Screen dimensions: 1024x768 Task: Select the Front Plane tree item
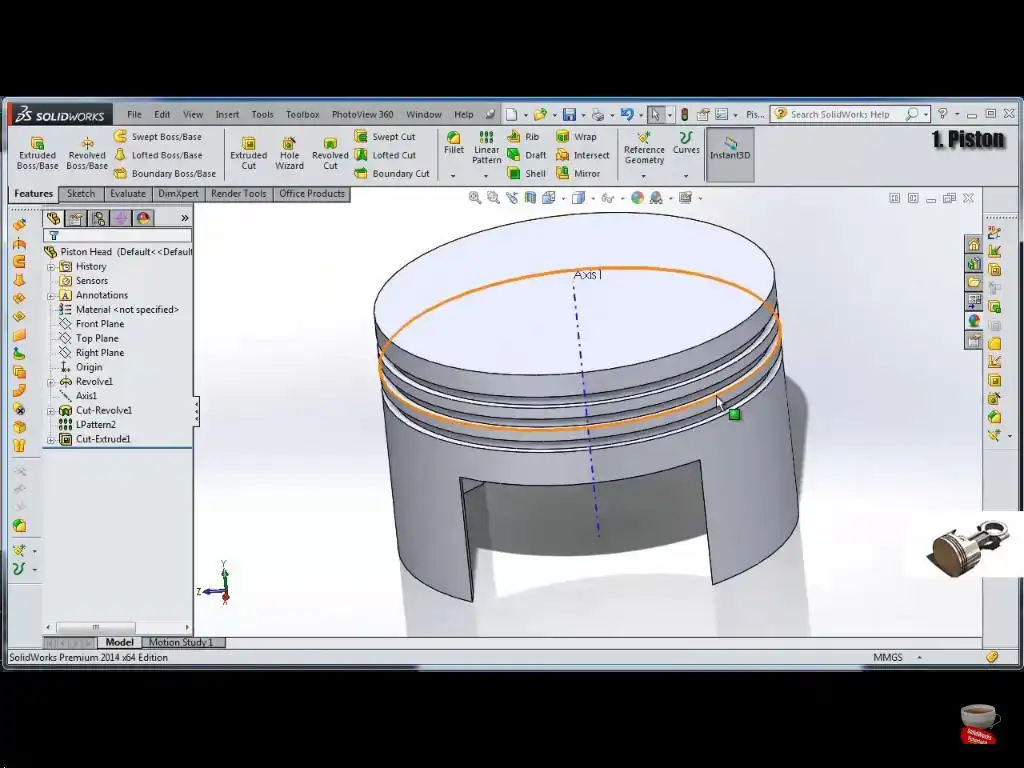pos(92,324)
